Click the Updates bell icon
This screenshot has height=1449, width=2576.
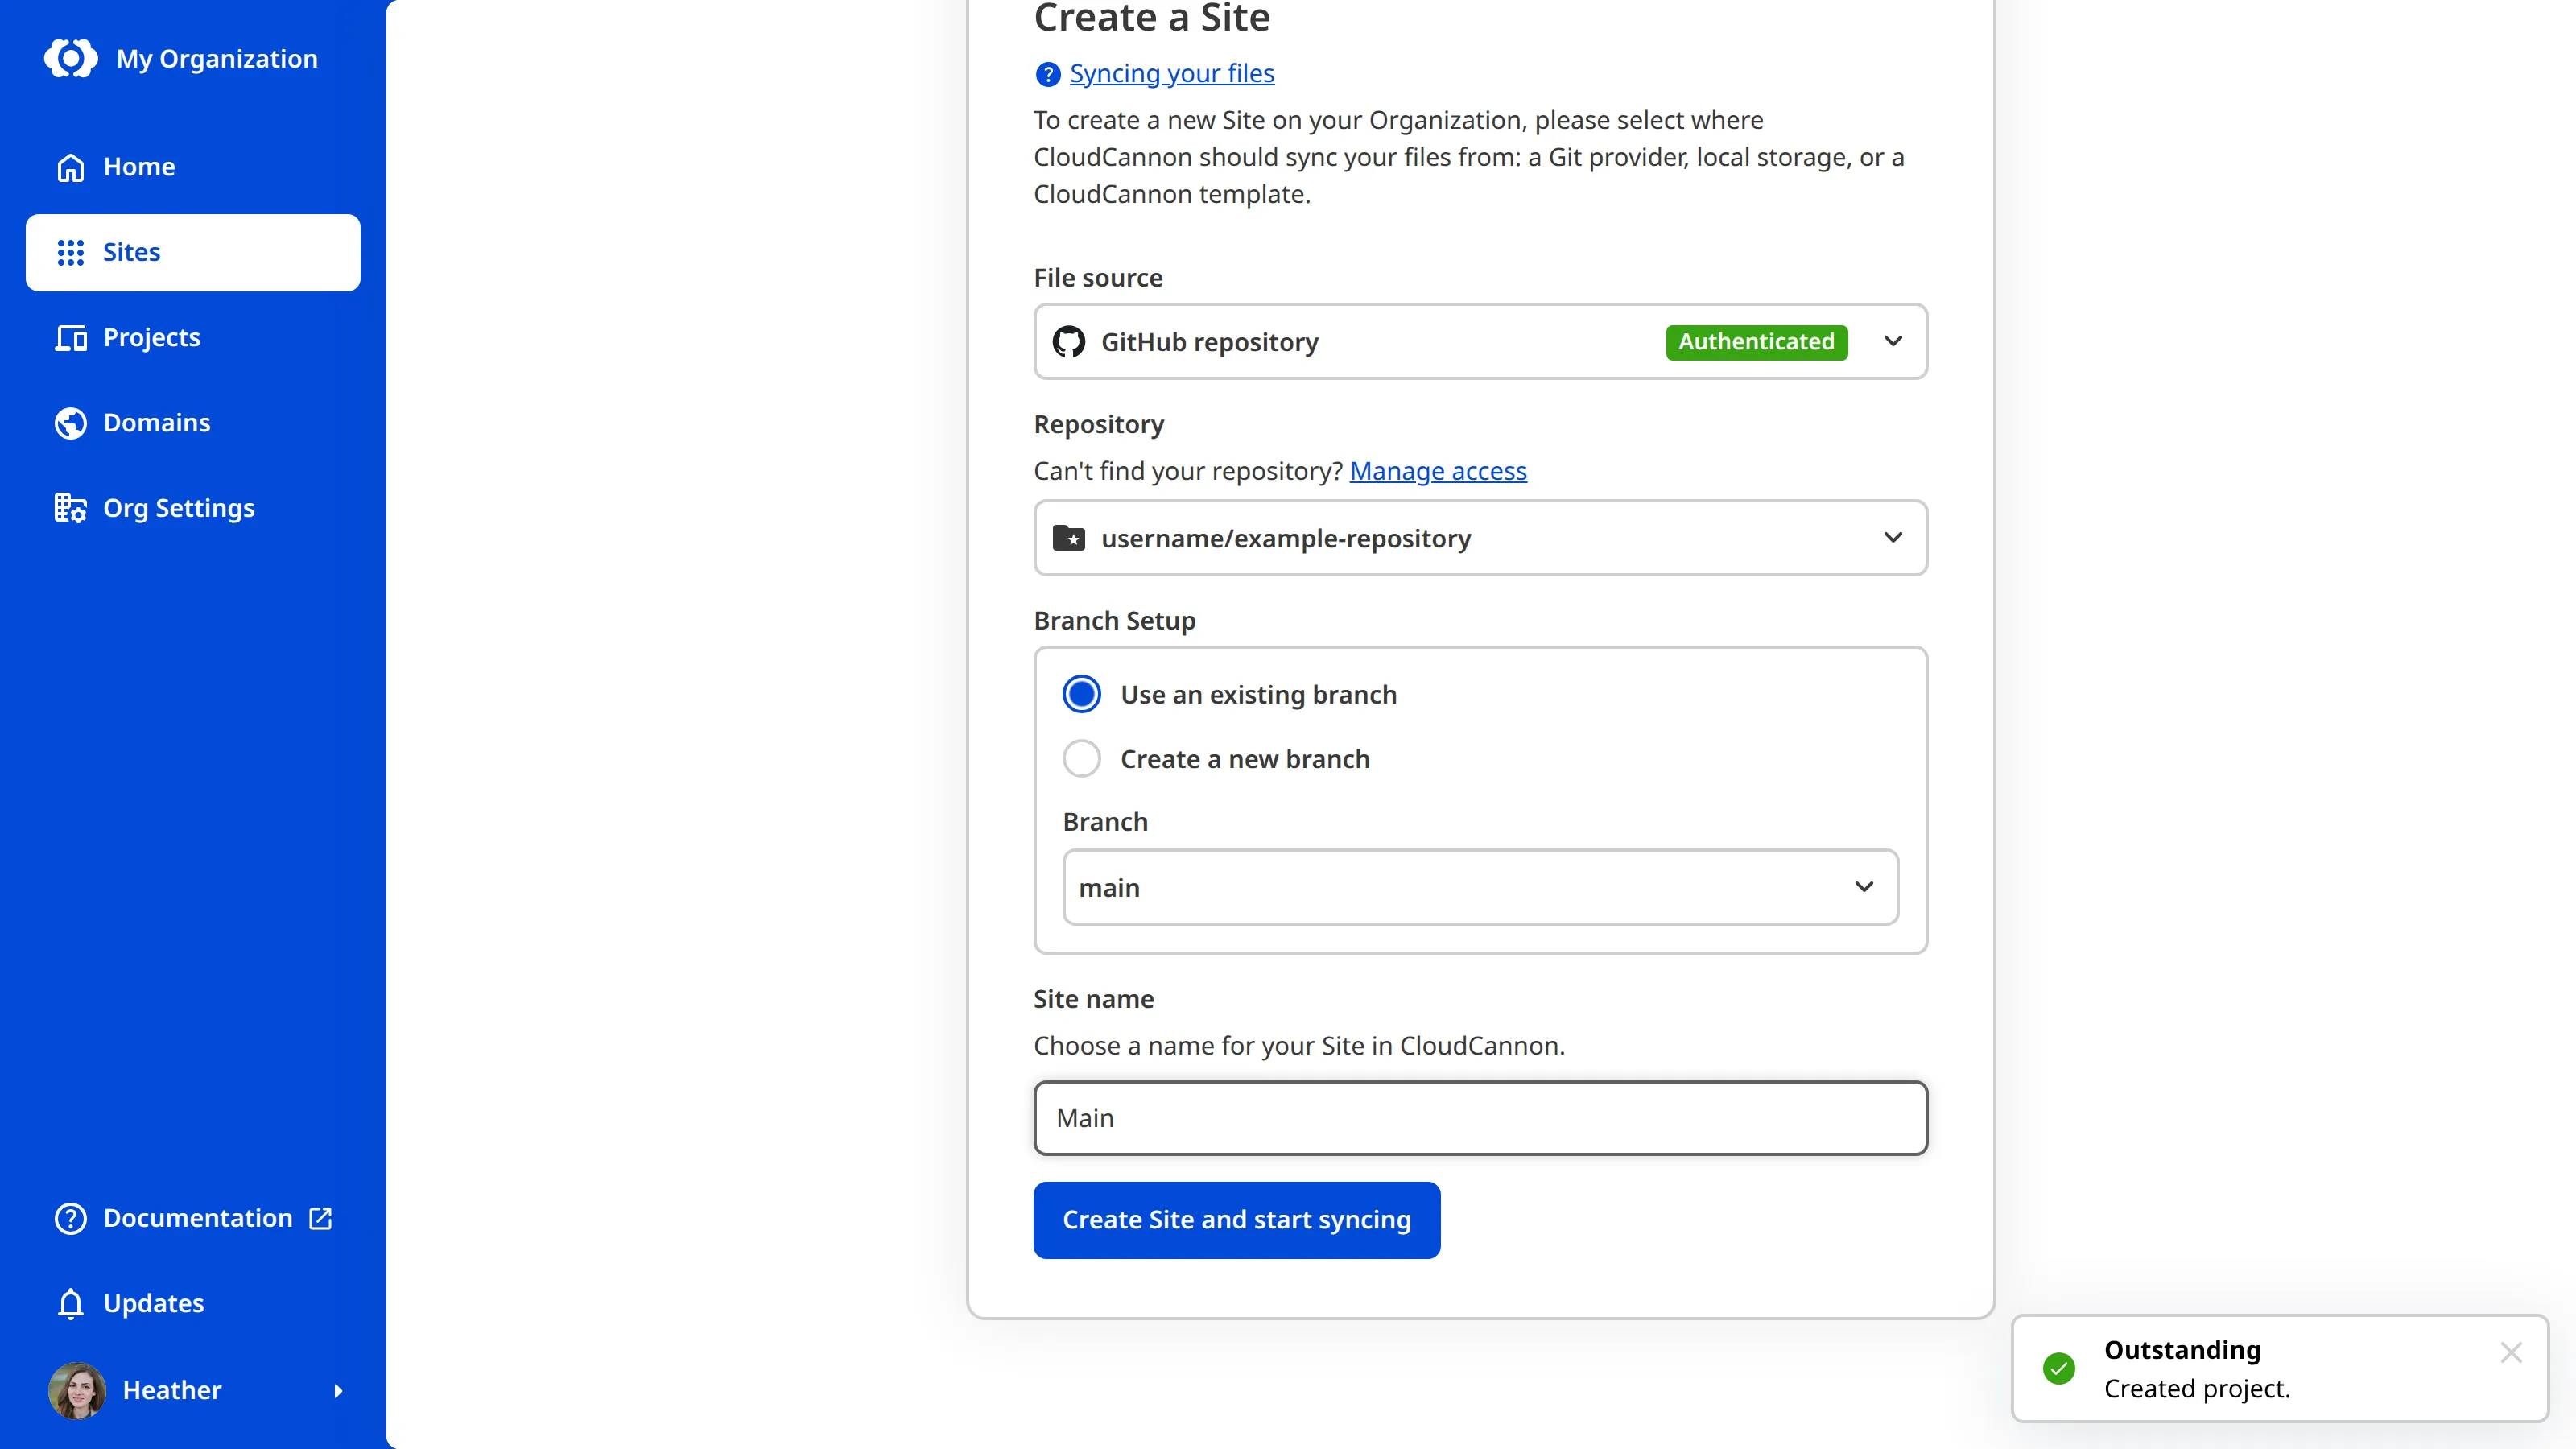(71, 1303)
